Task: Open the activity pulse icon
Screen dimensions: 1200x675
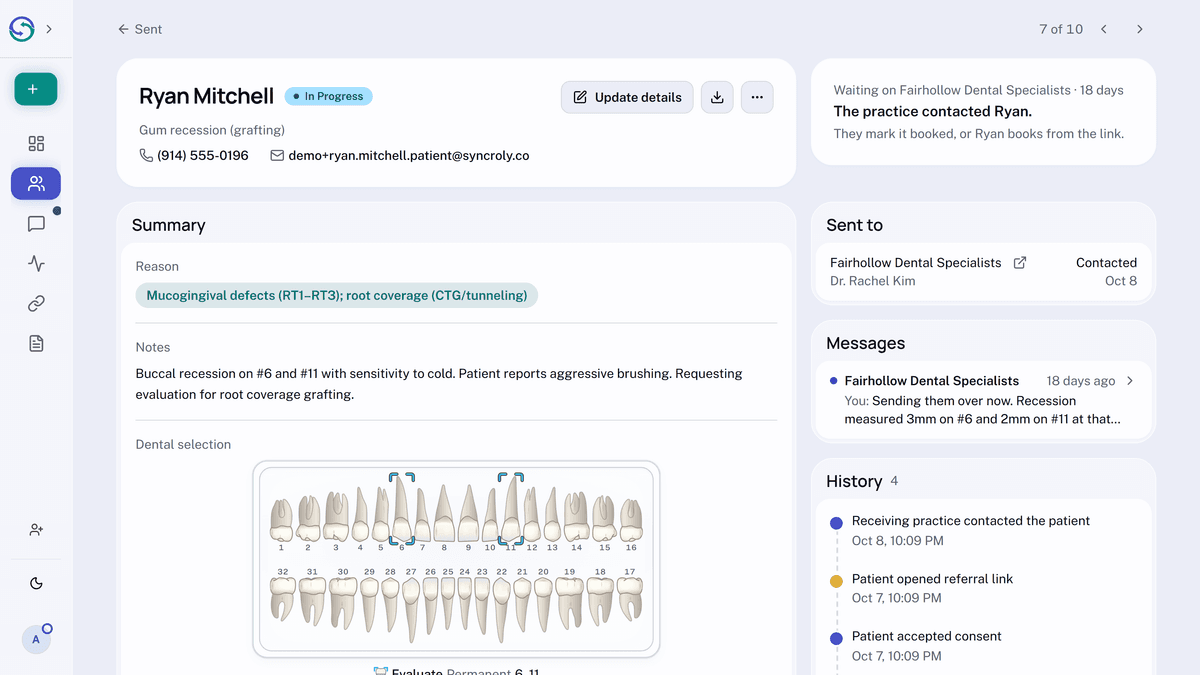Action: pyautogui.click(x=36, y=264)
